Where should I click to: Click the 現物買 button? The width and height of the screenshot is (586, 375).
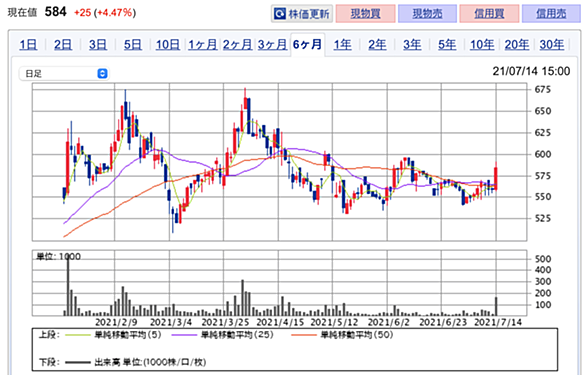tap(366, 14)
